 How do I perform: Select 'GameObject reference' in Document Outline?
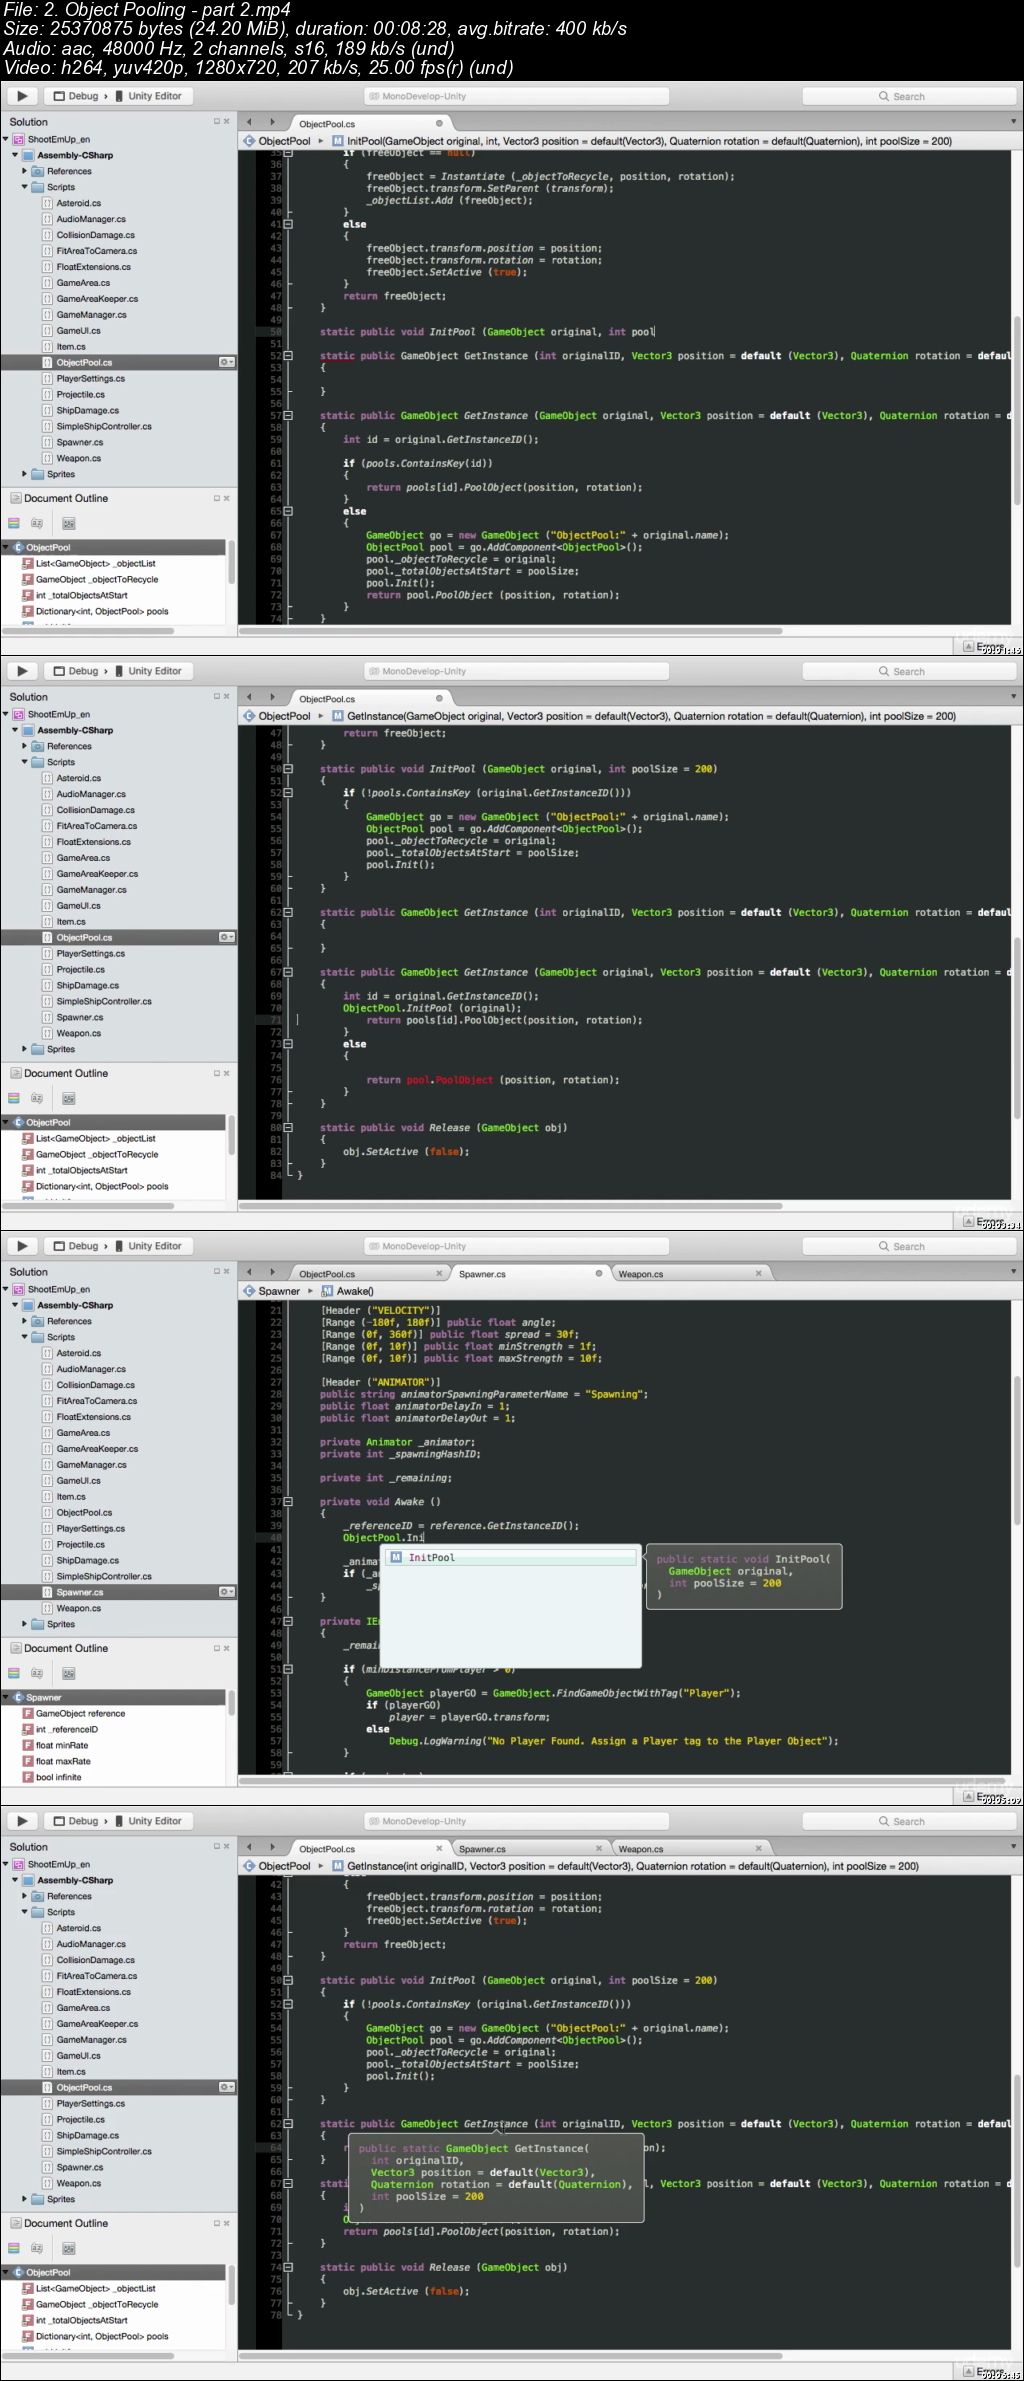[x=80, y=1713]
